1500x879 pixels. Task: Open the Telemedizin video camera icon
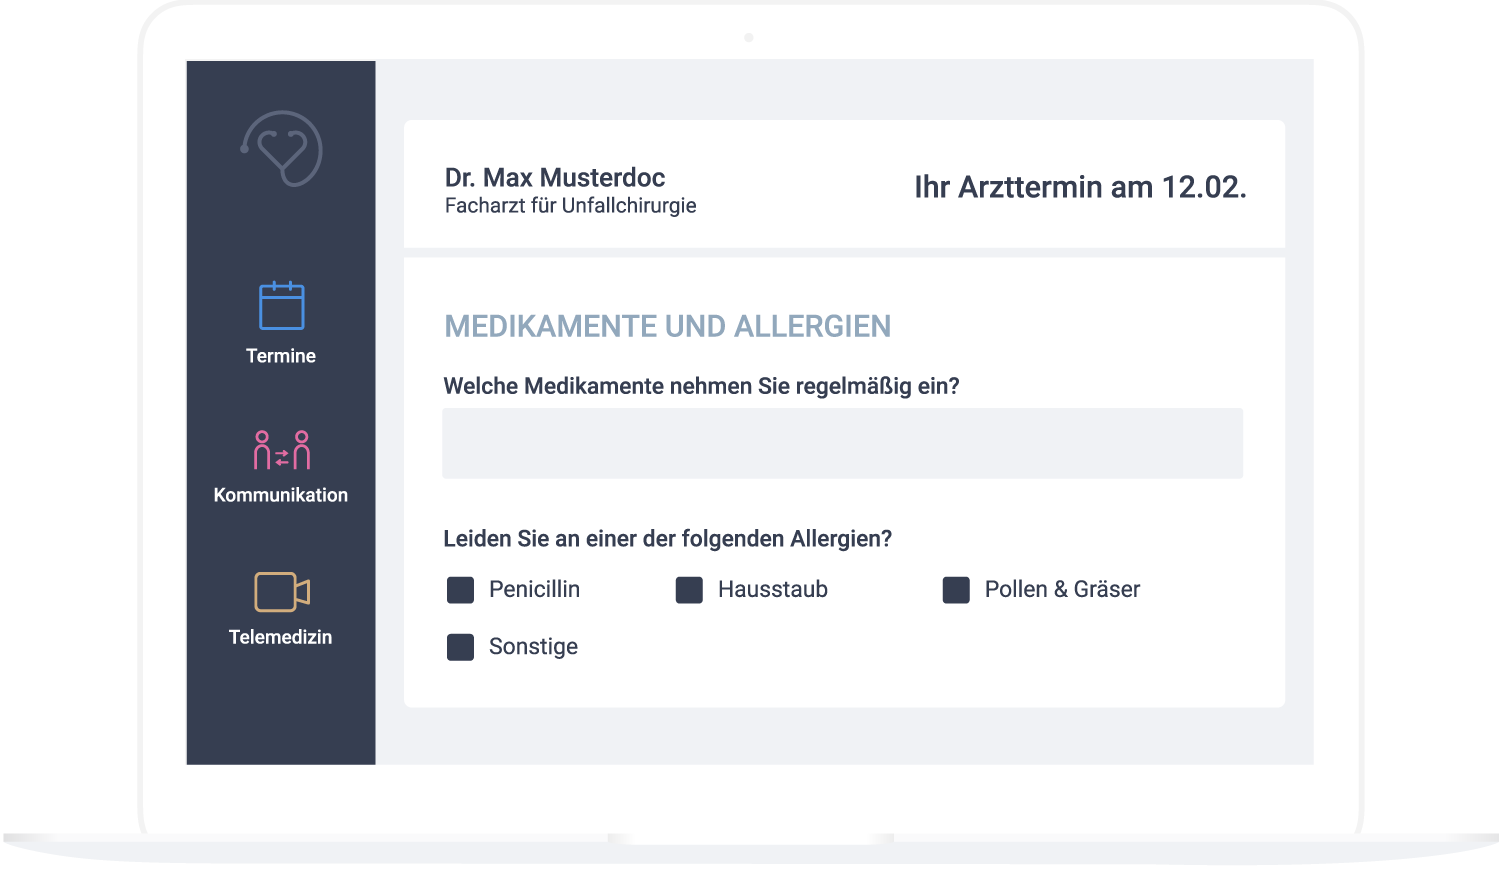(x=281, y=592)
